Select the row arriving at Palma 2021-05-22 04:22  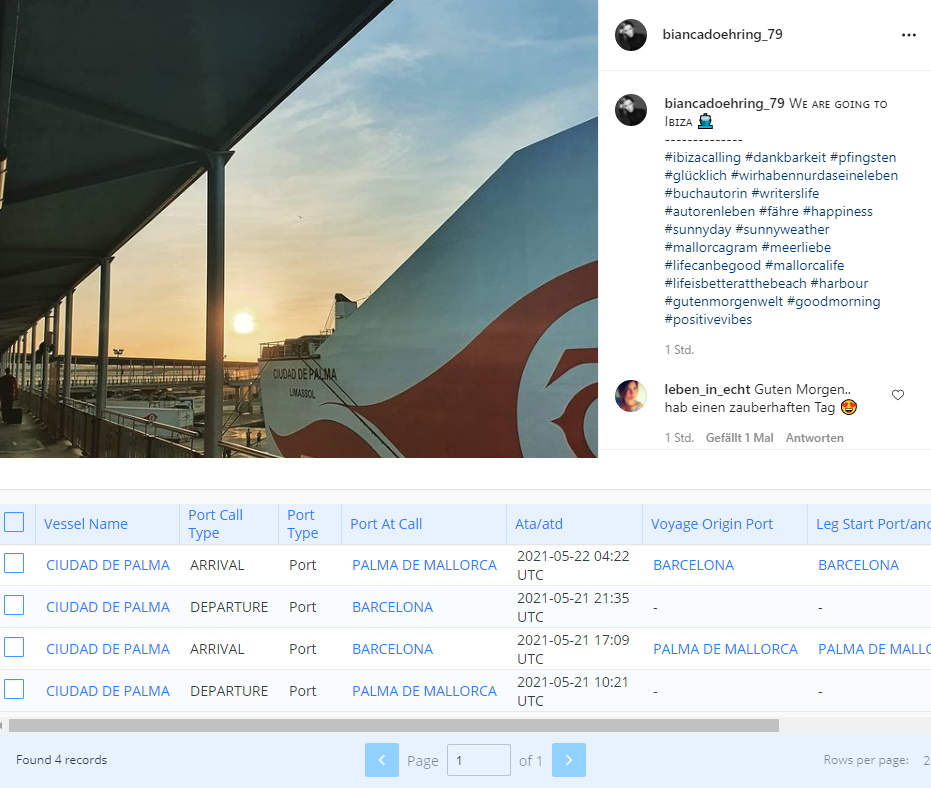click(14, 563)
